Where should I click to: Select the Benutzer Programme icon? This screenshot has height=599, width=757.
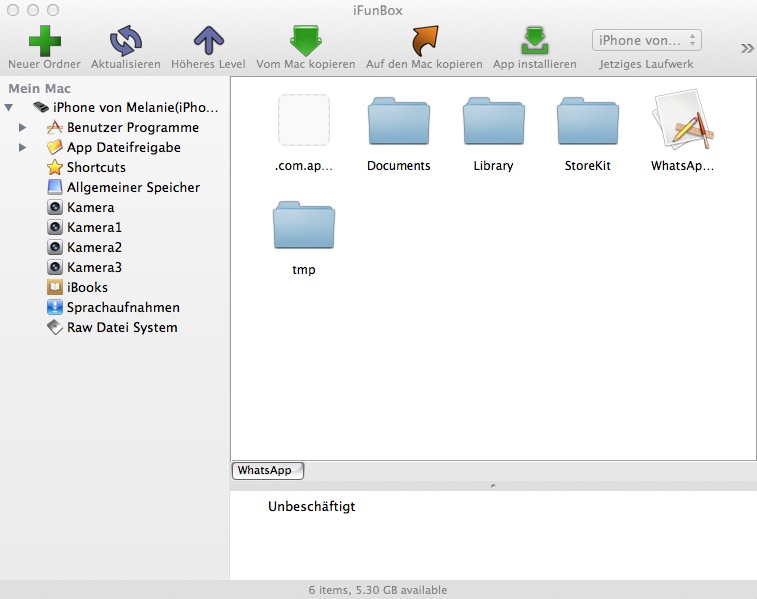[x=55, y=127]
